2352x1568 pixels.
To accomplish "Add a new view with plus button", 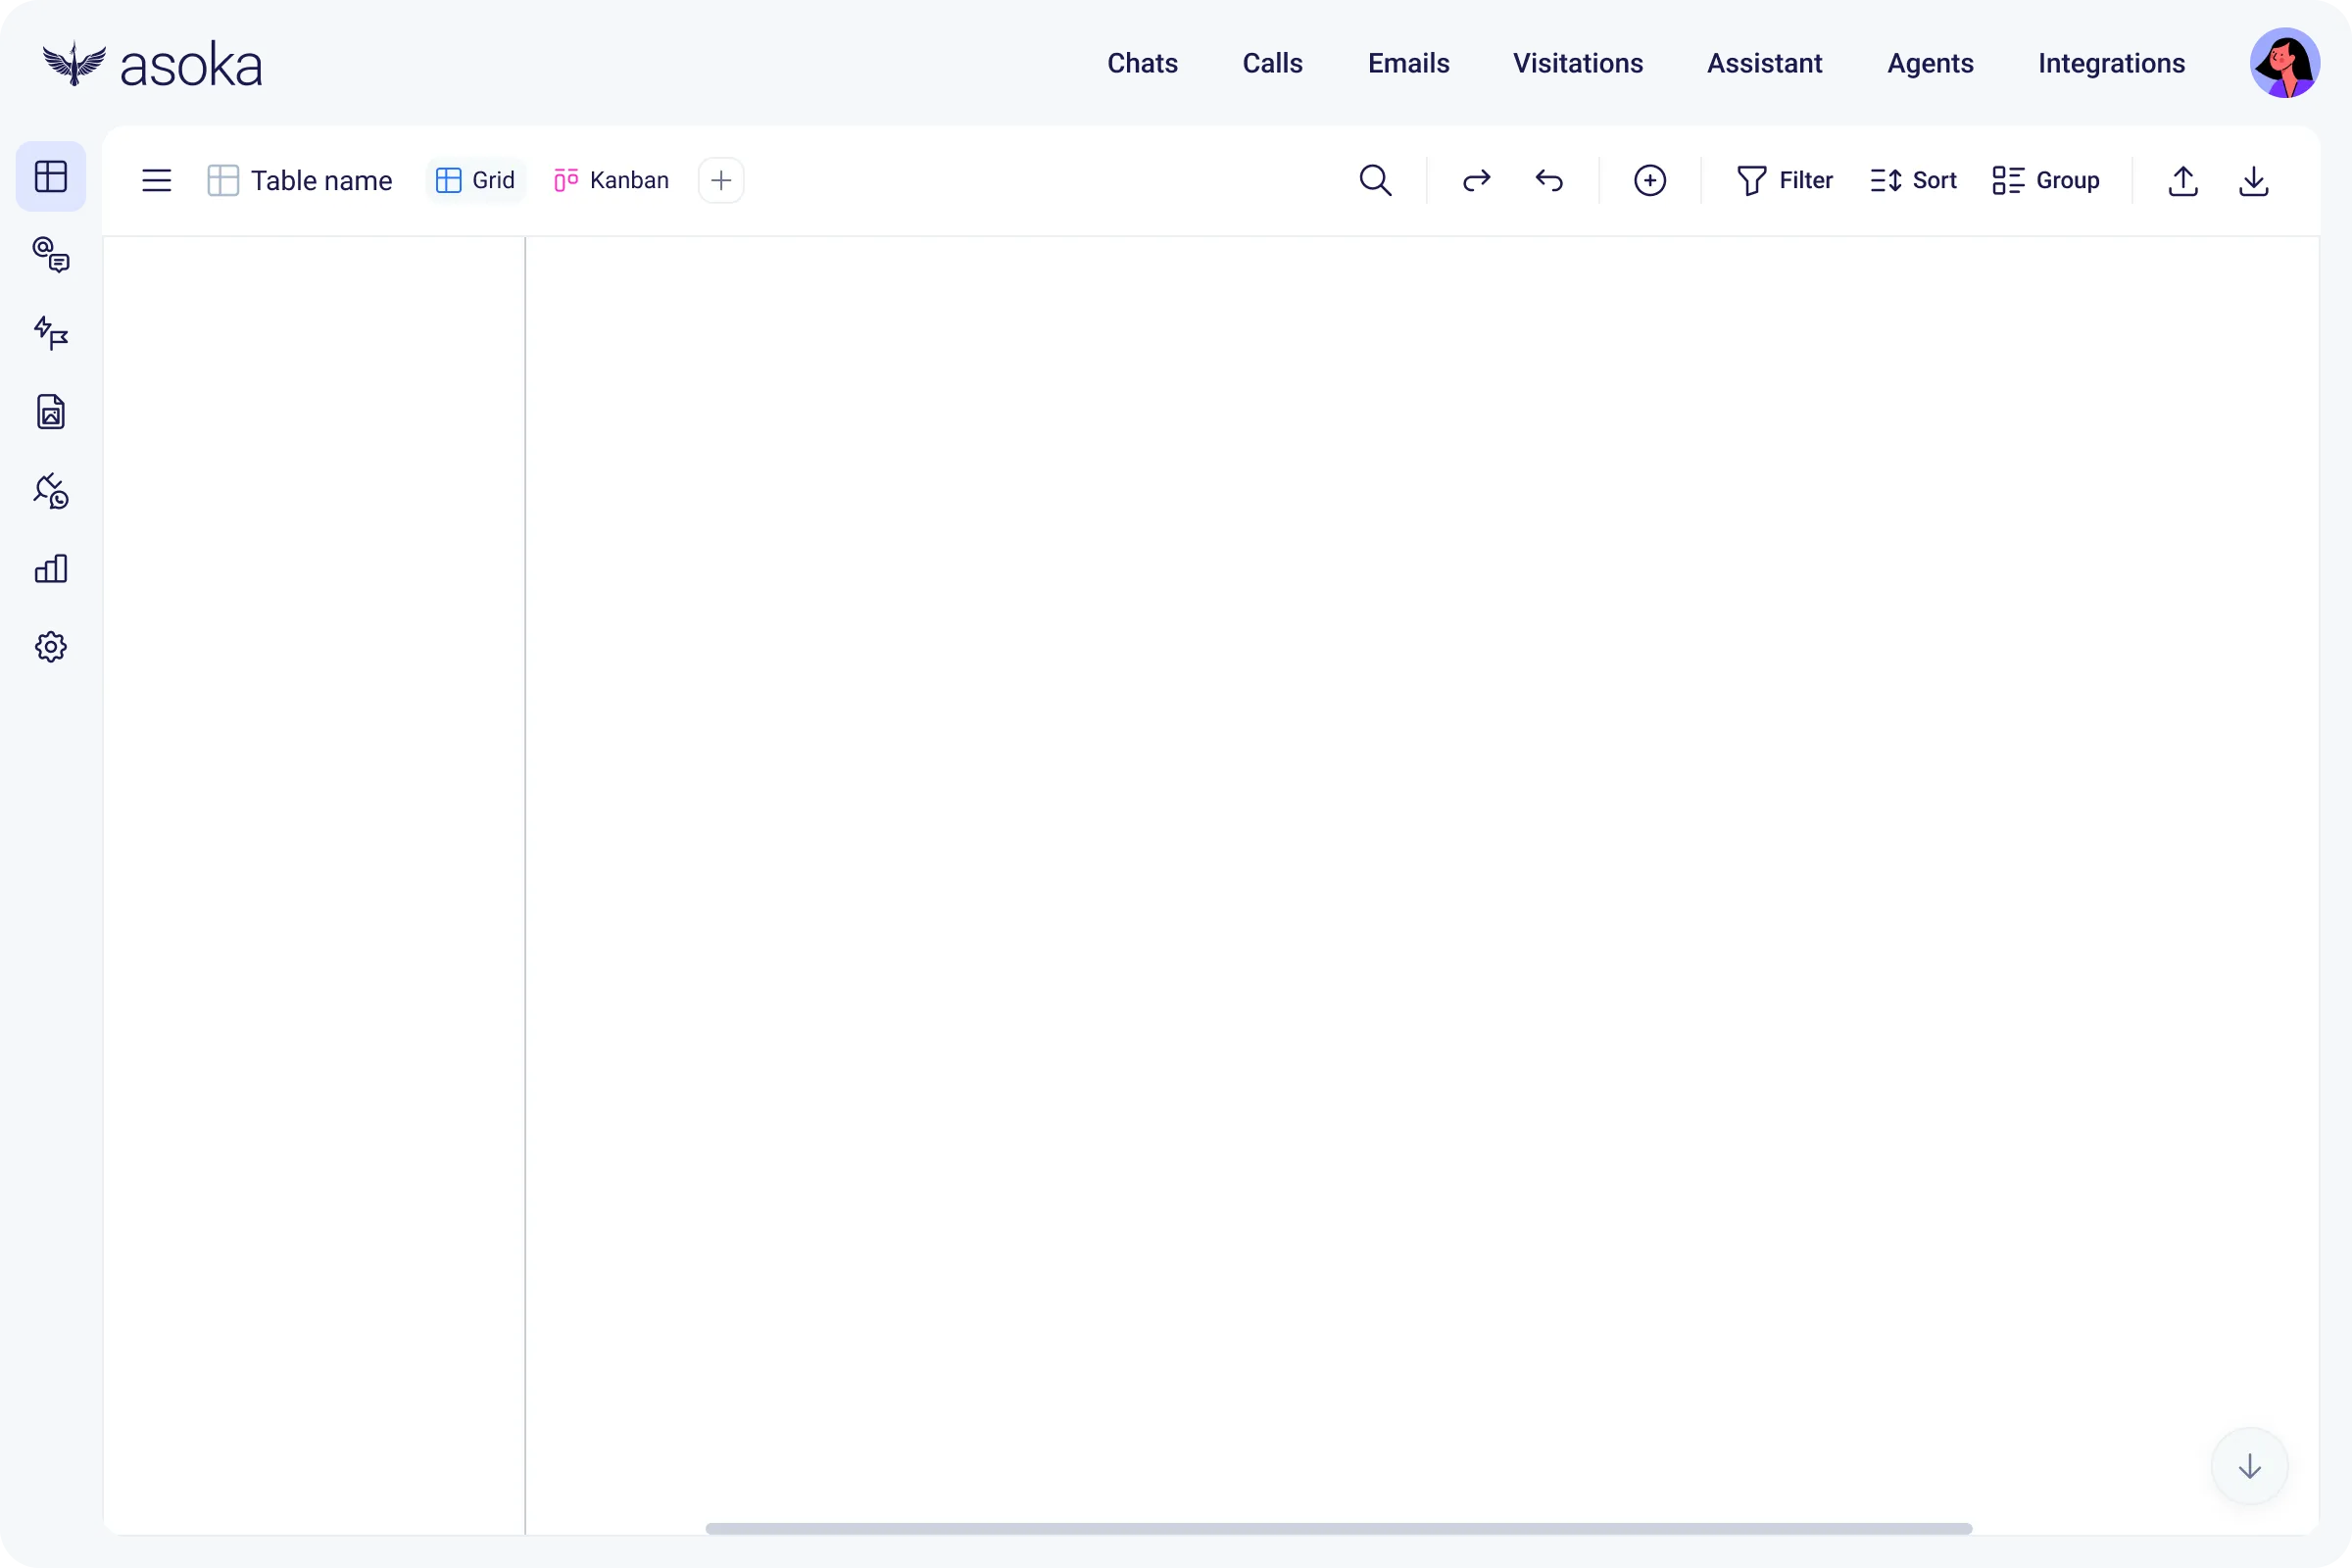I will tap(721, 180).
